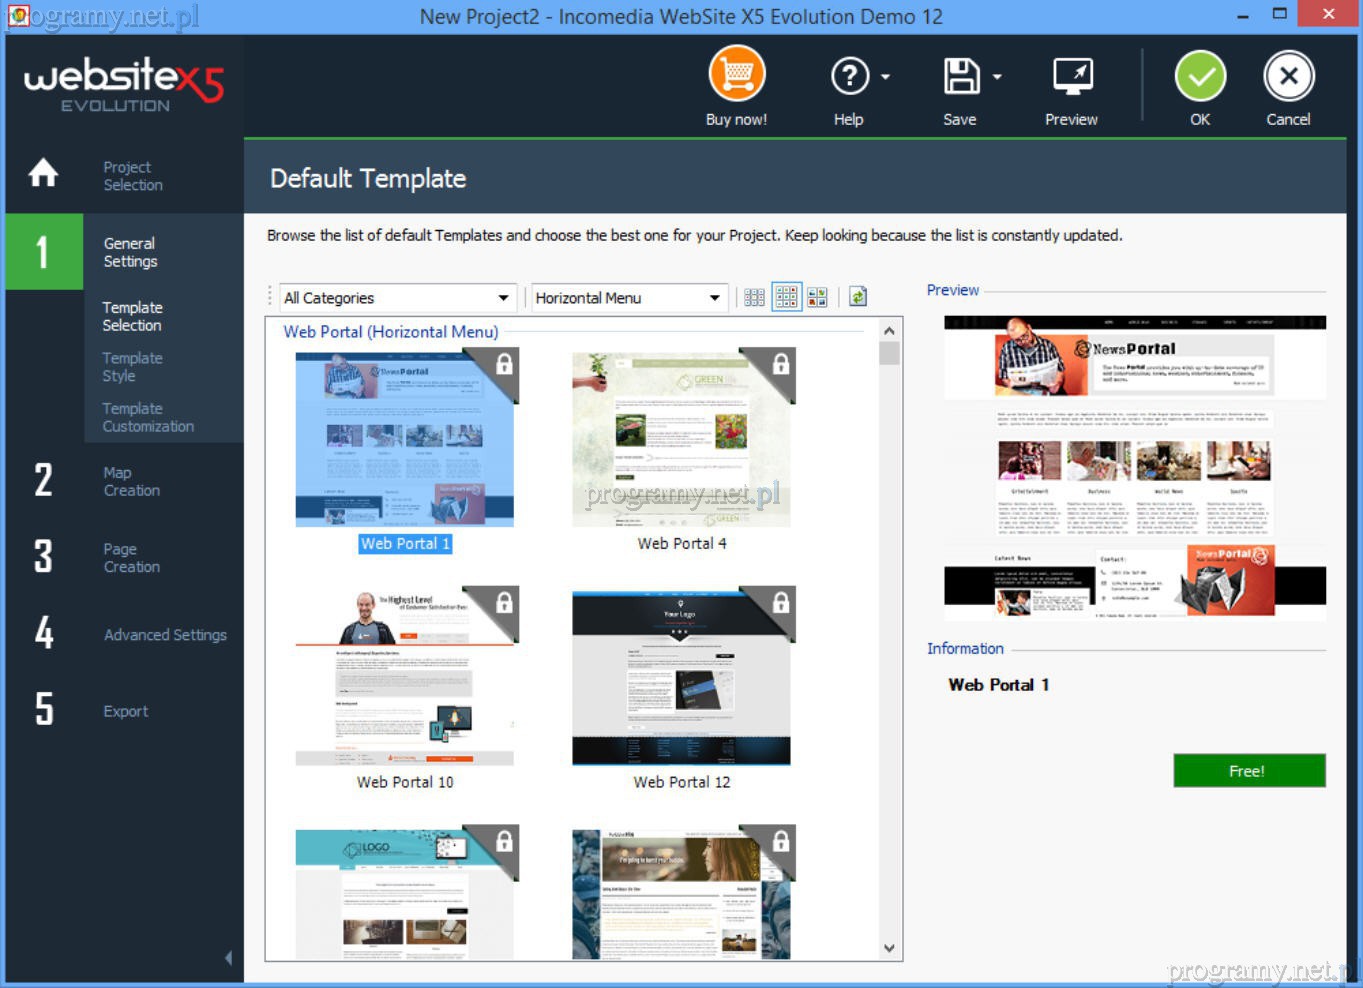The image size is (1363, 988).
Task: Select the Web Portal 12 template thumbnail
Action: click(x=681, y=678)
